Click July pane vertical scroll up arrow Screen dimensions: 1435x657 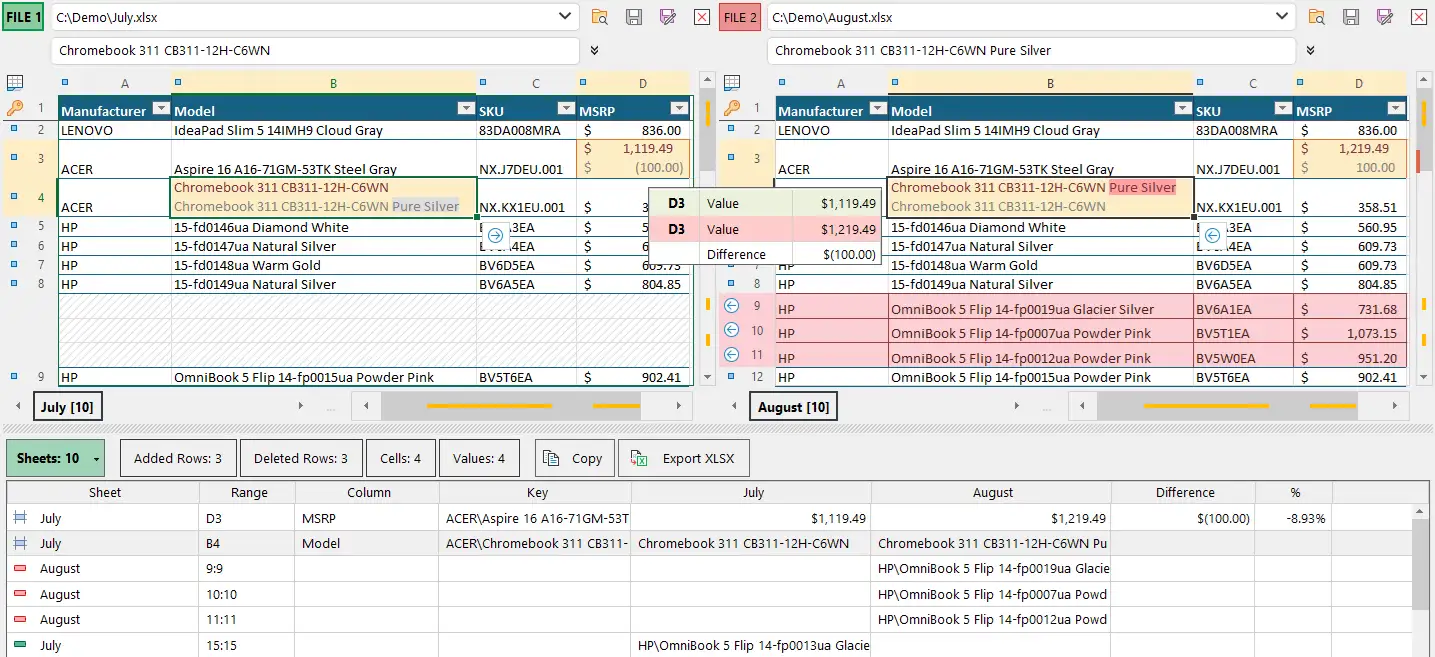pos(706,82)
